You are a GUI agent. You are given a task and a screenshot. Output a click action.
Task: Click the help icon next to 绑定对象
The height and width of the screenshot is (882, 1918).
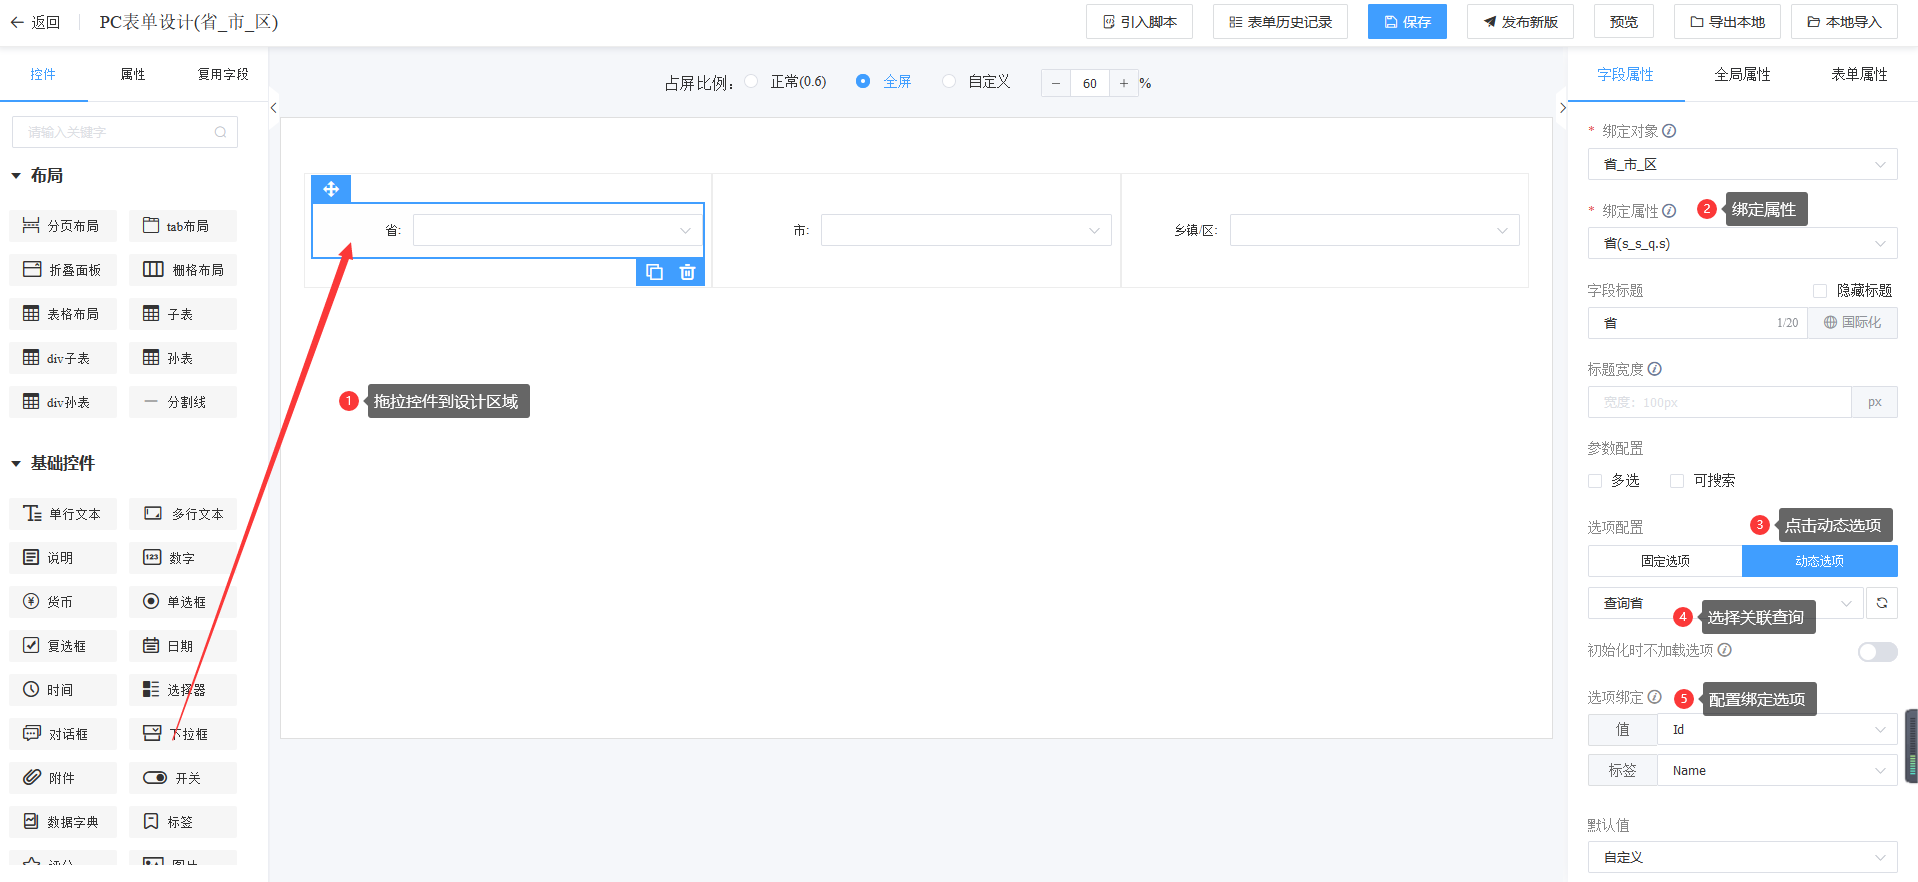[x=1669, y=131]
